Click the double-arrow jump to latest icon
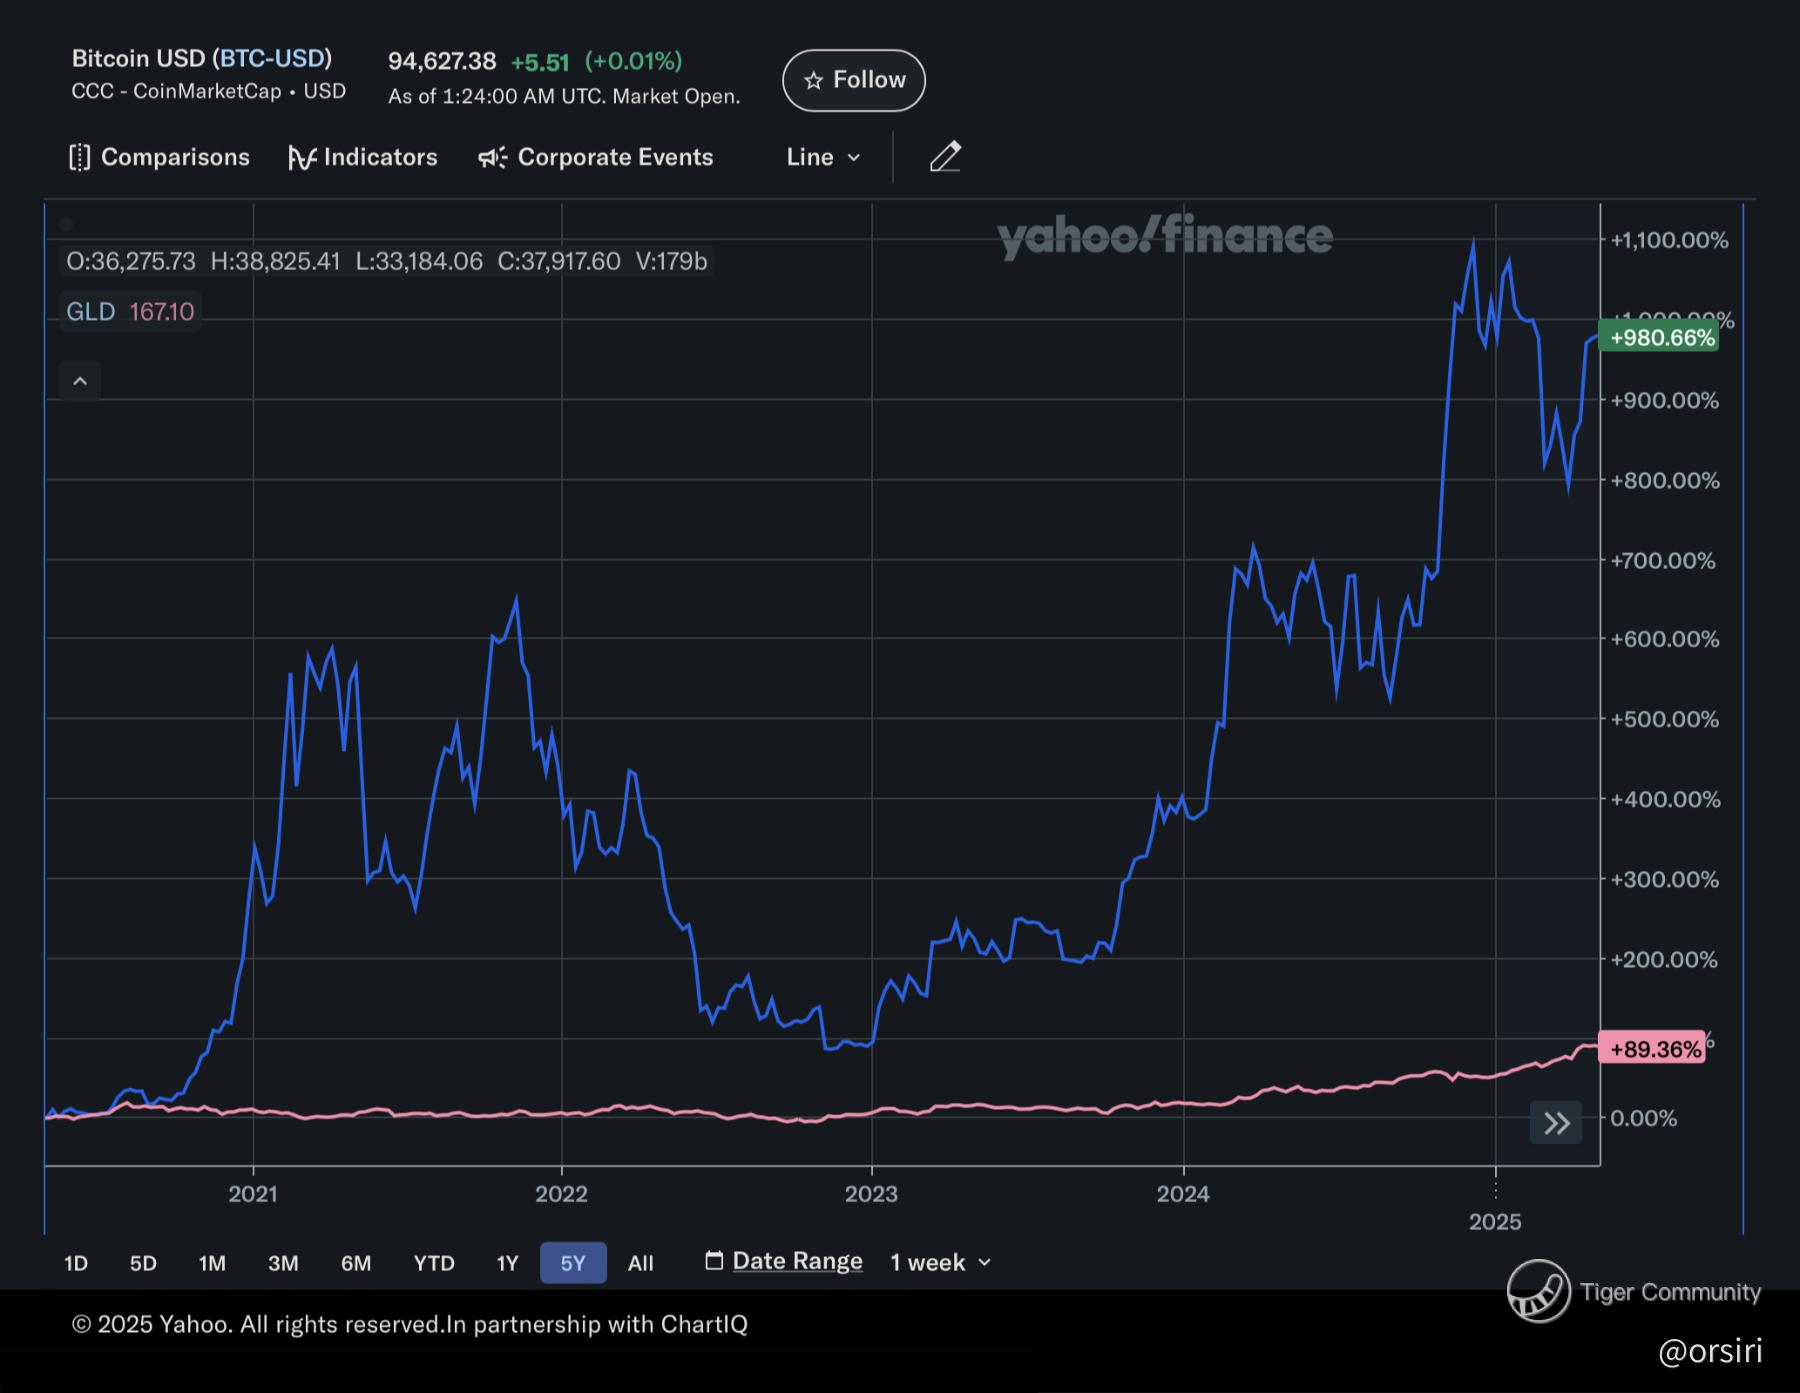Screen dimensions: 1800x1393 coord(1556,1122)
